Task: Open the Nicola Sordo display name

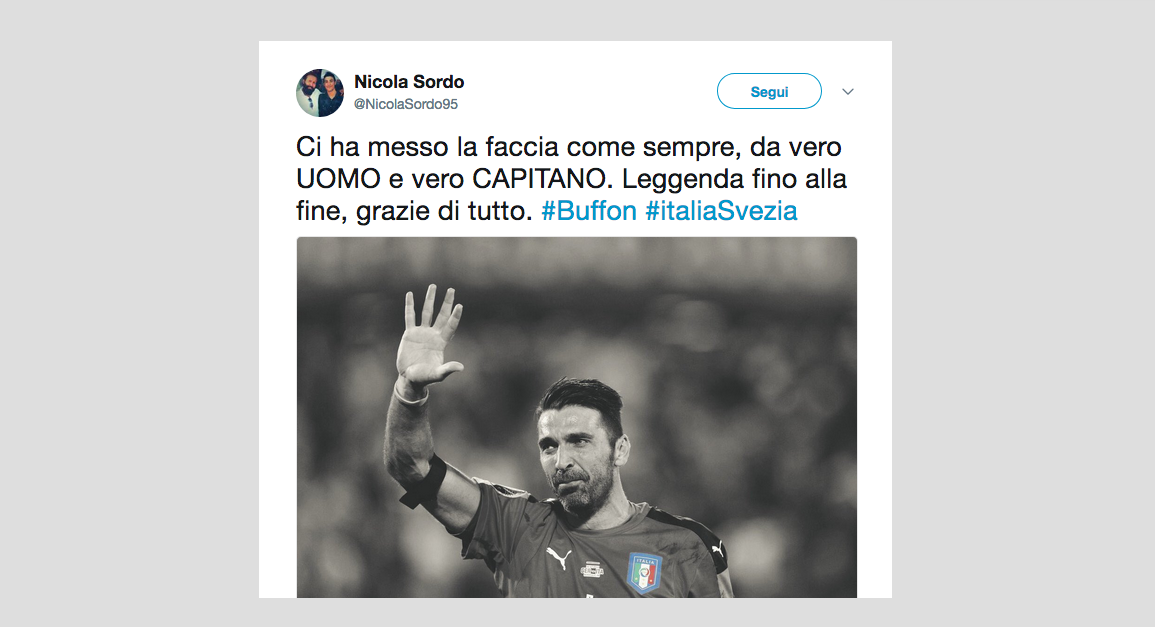Action: coord(409,82)
